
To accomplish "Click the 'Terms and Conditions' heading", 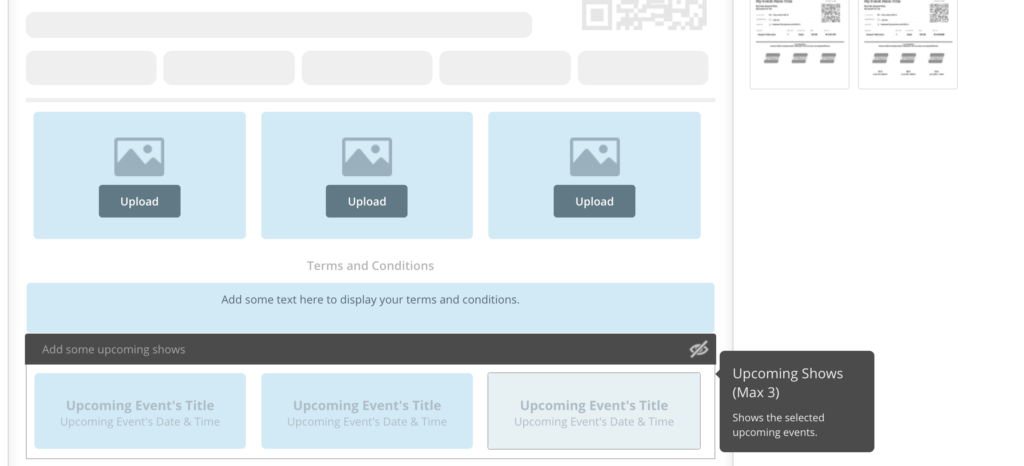I will pyautogui.click(x=370, y=266).
